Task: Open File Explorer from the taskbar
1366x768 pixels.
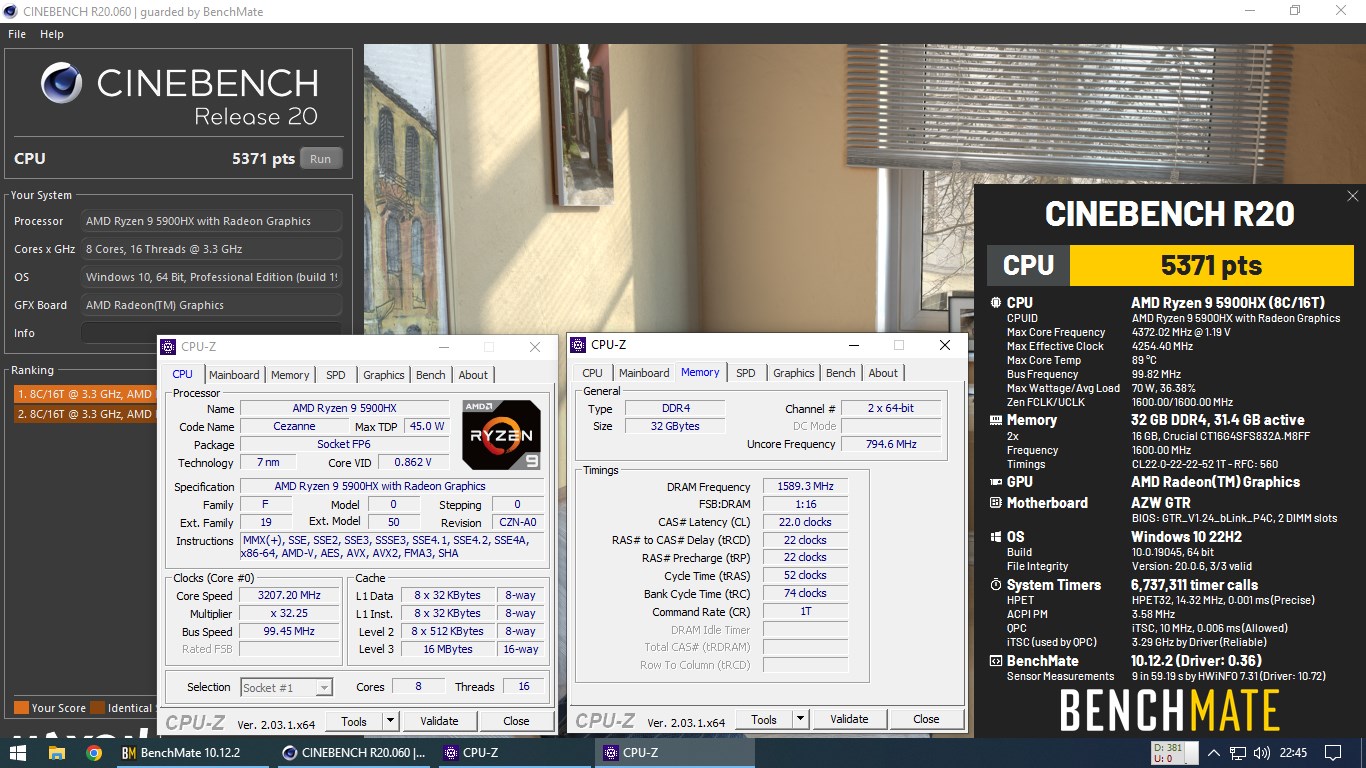Action: [x=57, y=753]
